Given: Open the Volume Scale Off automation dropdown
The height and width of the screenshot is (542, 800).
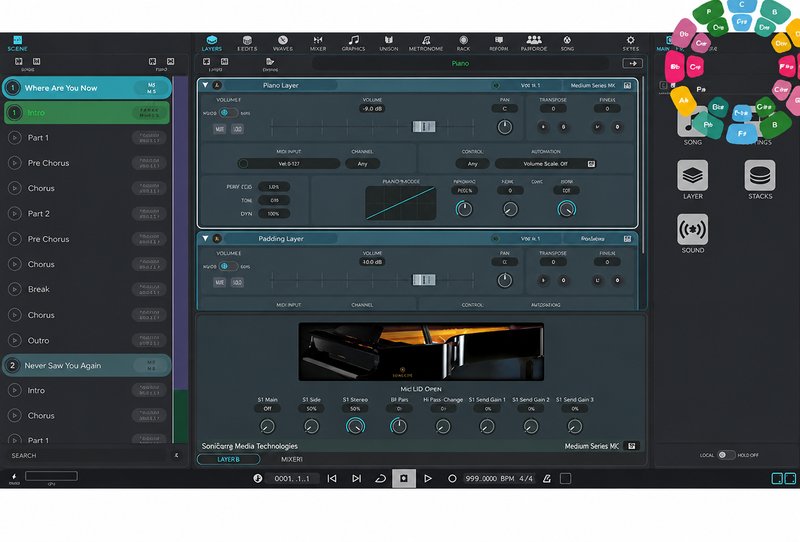Looking at the screenshot, I should (x=545, y=164).
